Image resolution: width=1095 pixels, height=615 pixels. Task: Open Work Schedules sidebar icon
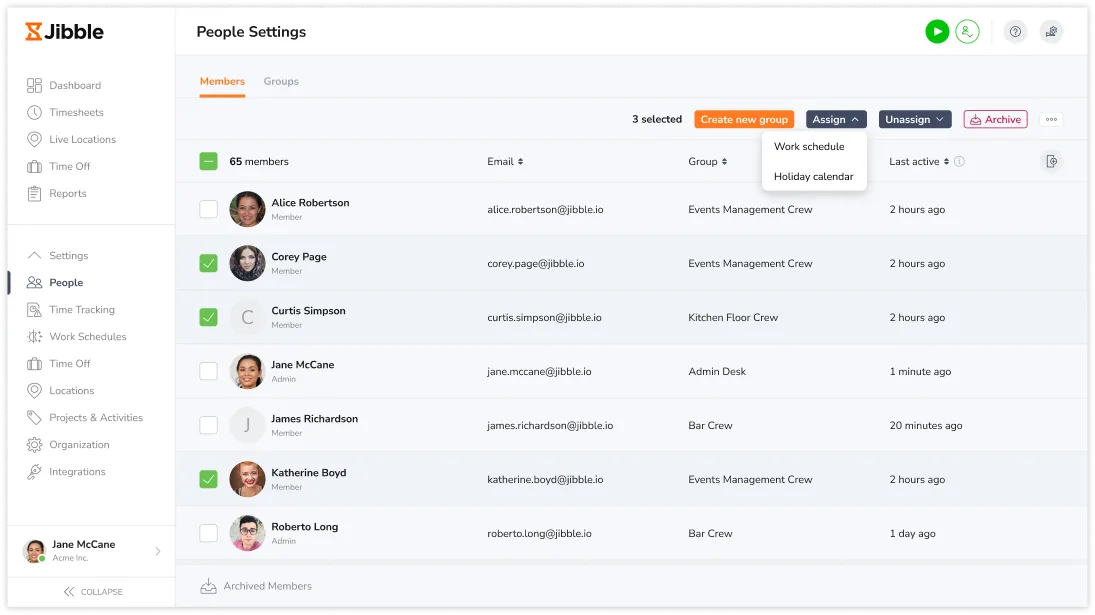click(x=35, y=337)
